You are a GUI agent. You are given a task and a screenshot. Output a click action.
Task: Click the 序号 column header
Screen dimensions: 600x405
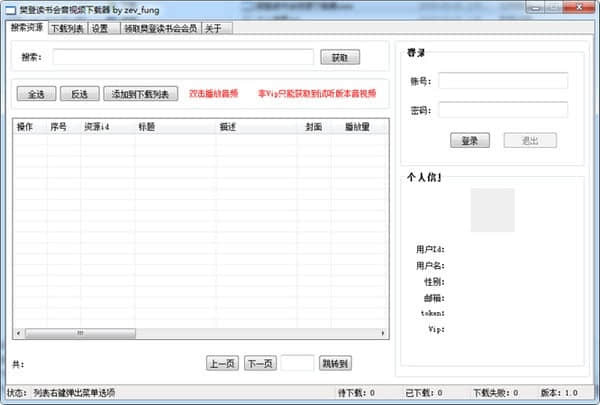(64, 127)
